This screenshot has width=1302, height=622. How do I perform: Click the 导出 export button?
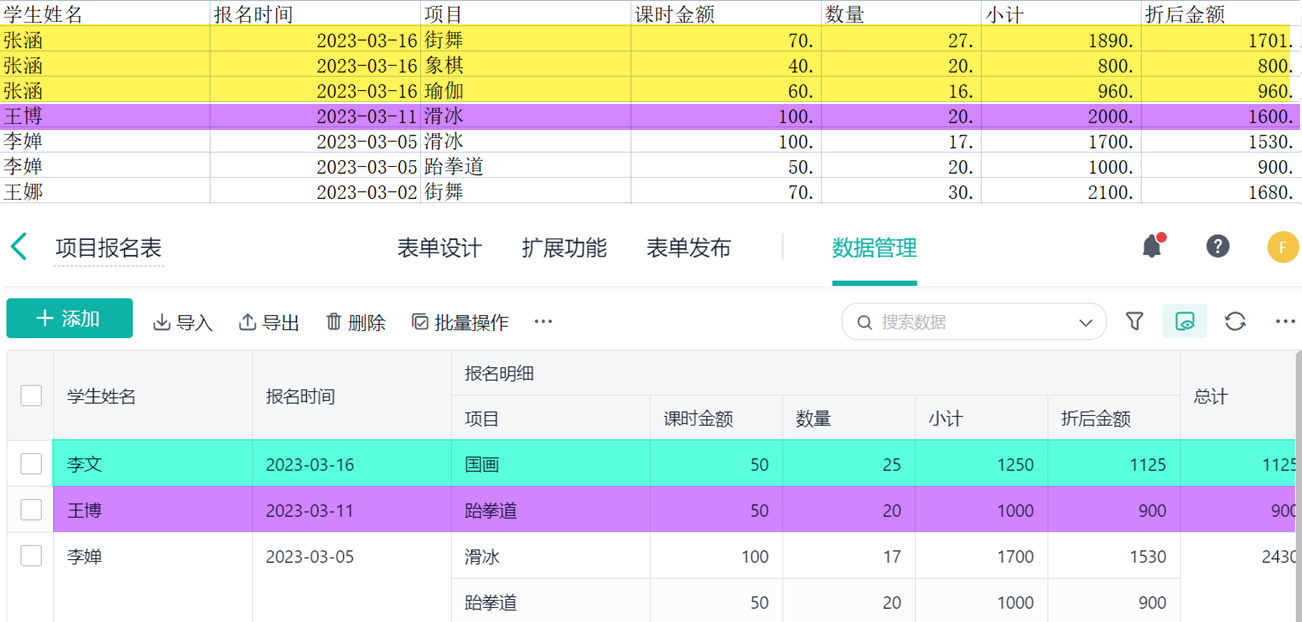[x=269, y=322]
